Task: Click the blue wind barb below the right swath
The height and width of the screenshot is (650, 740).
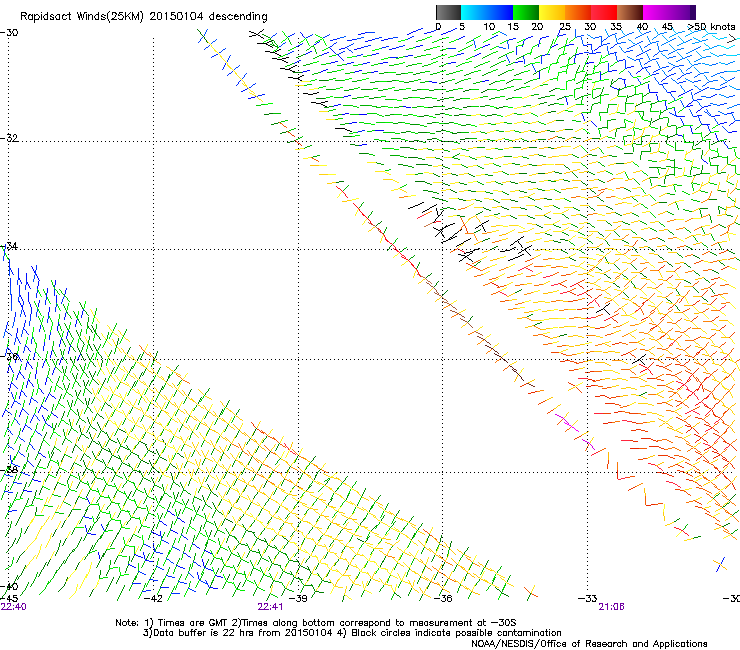Action: (721, 564)
